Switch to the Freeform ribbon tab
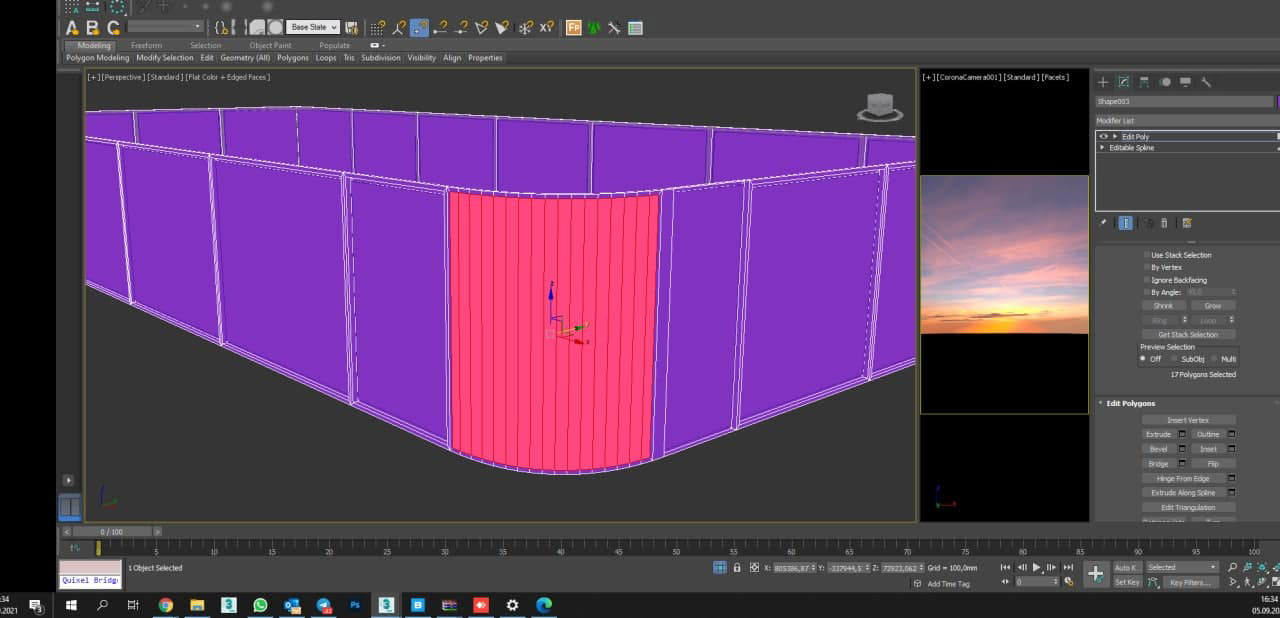 coord(146,45)
